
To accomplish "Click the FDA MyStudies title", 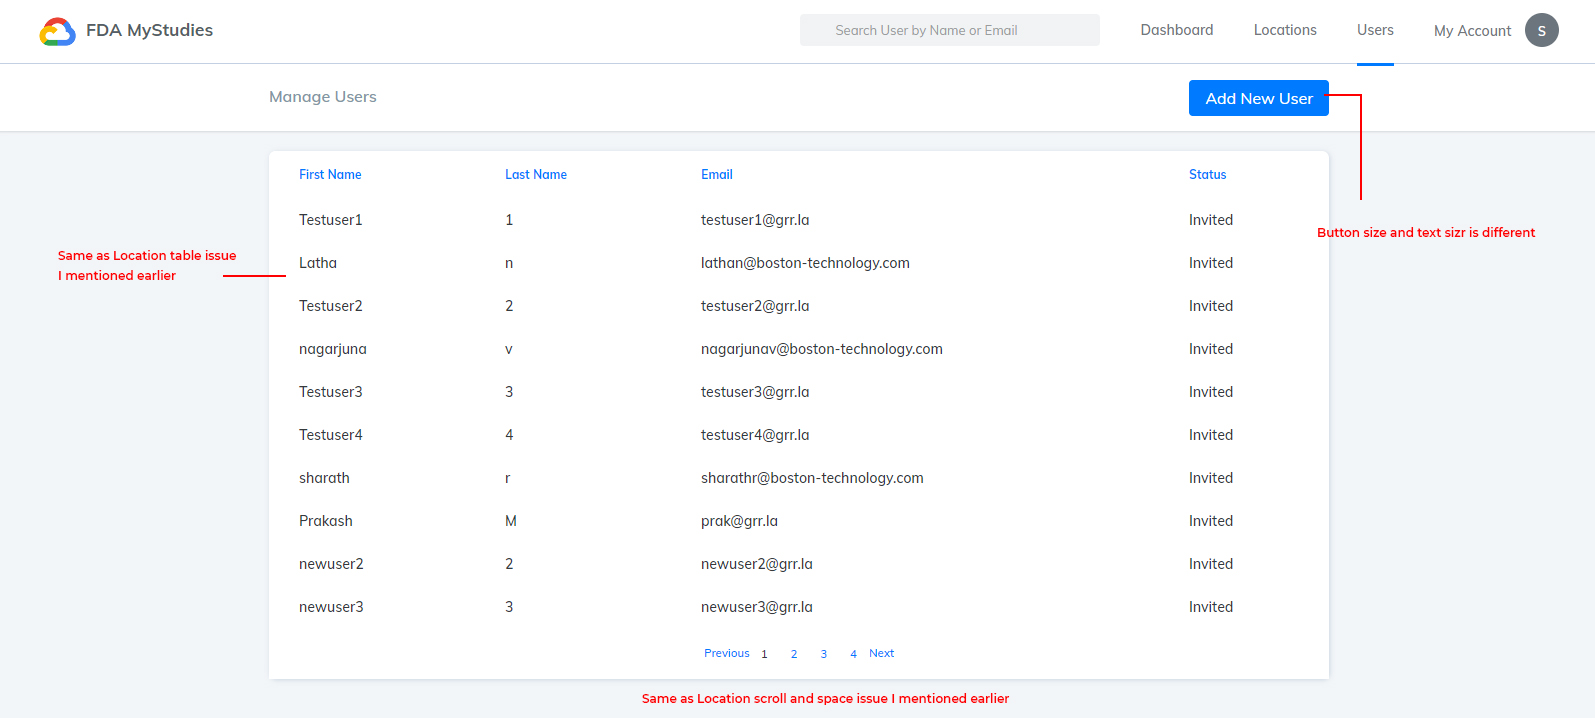I will tap(149, 30).
